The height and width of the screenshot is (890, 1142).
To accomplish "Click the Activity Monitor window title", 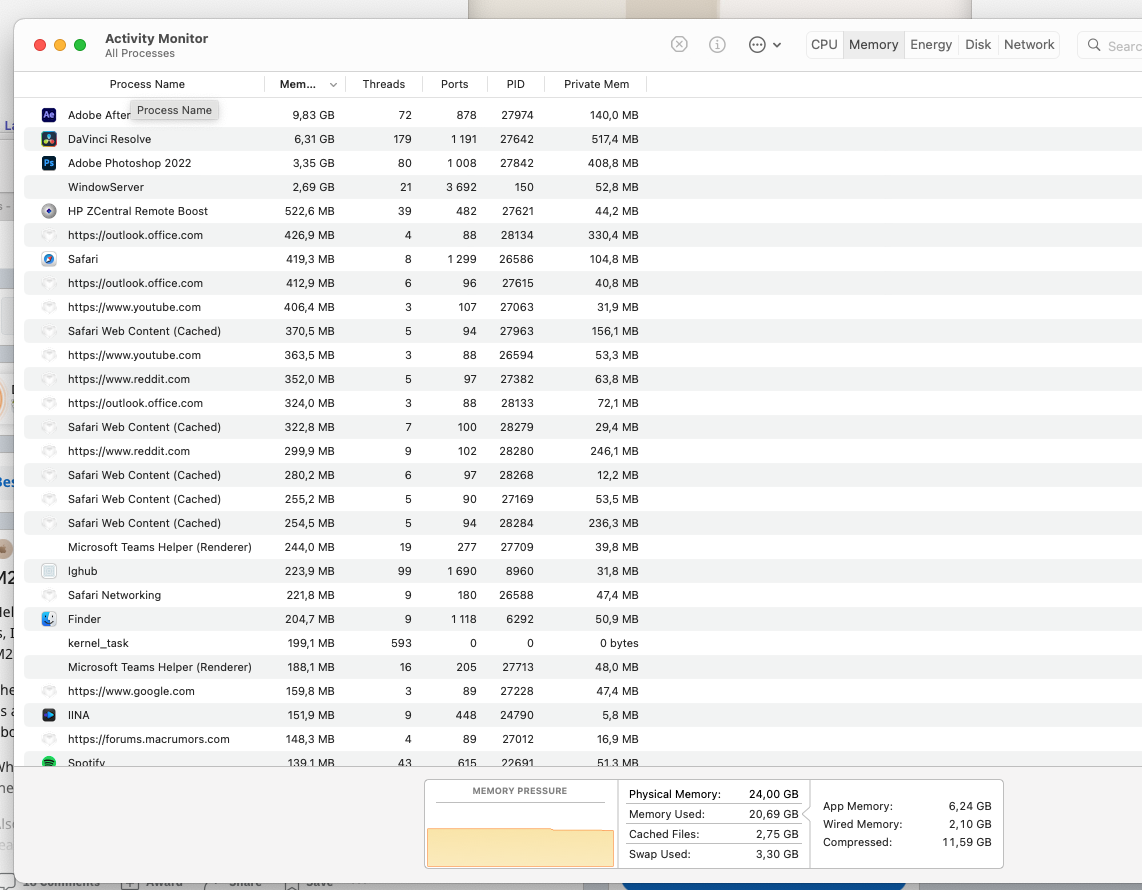I will point(157,39).
